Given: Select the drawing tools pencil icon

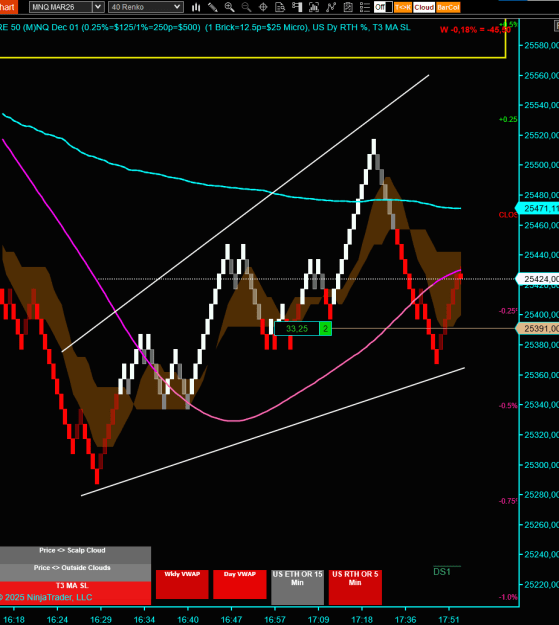Looking at the screenshot, I should click(213, 7).
